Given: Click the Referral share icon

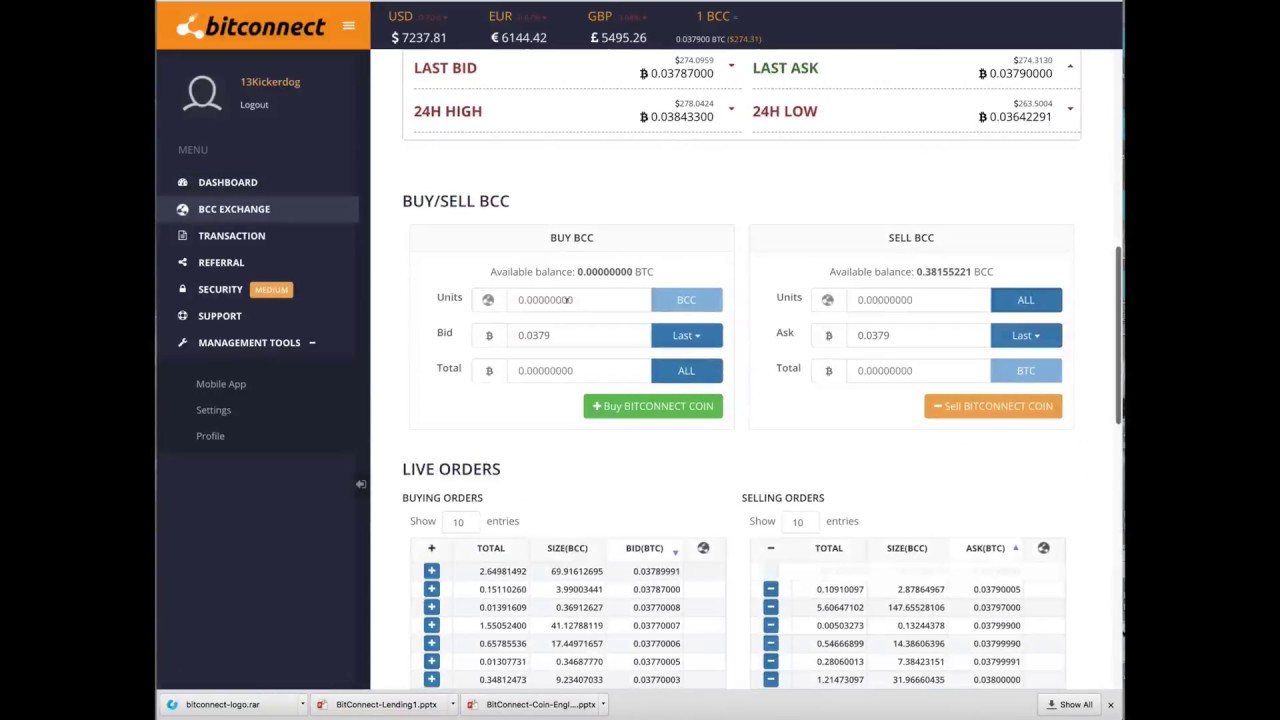Looking at the screenshot, I should [182, 262].
